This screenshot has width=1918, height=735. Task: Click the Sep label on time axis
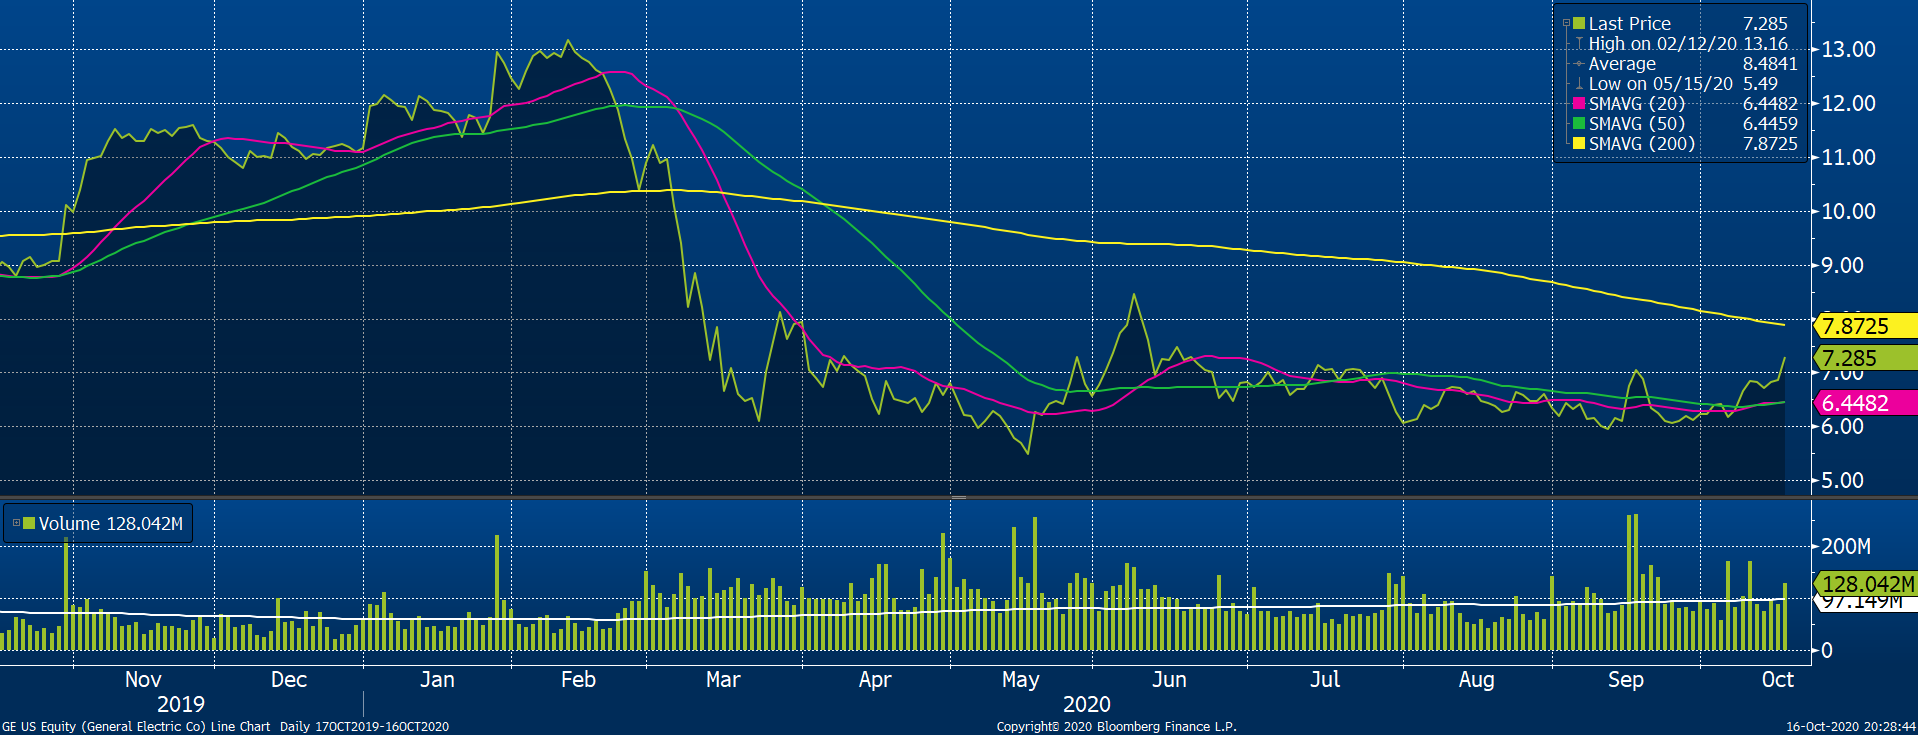[1625, 680]
